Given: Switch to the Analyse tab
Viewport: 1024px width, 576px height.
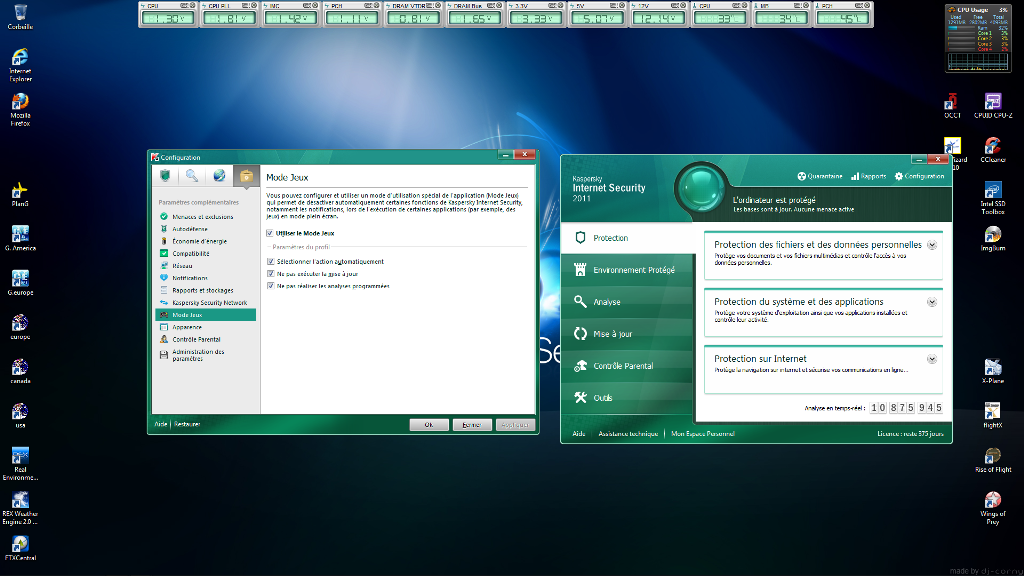Looking at the screenshot, I should [627, 302].
